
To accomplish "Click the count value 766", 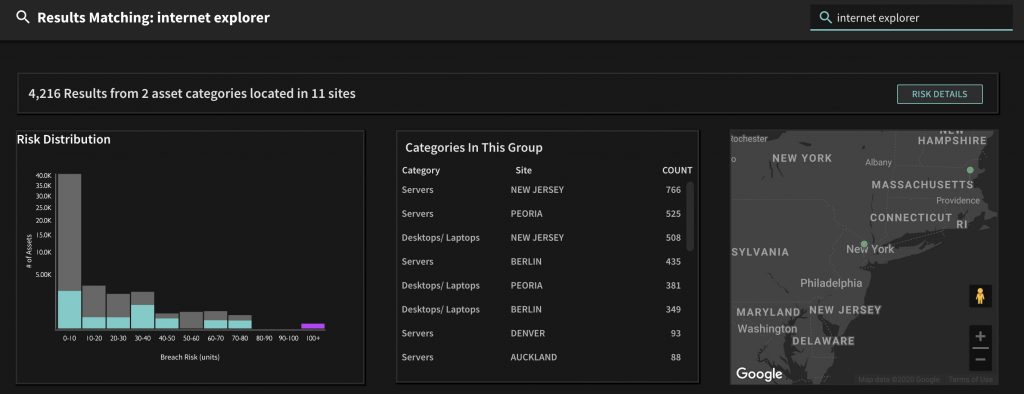I will [673, 190].
